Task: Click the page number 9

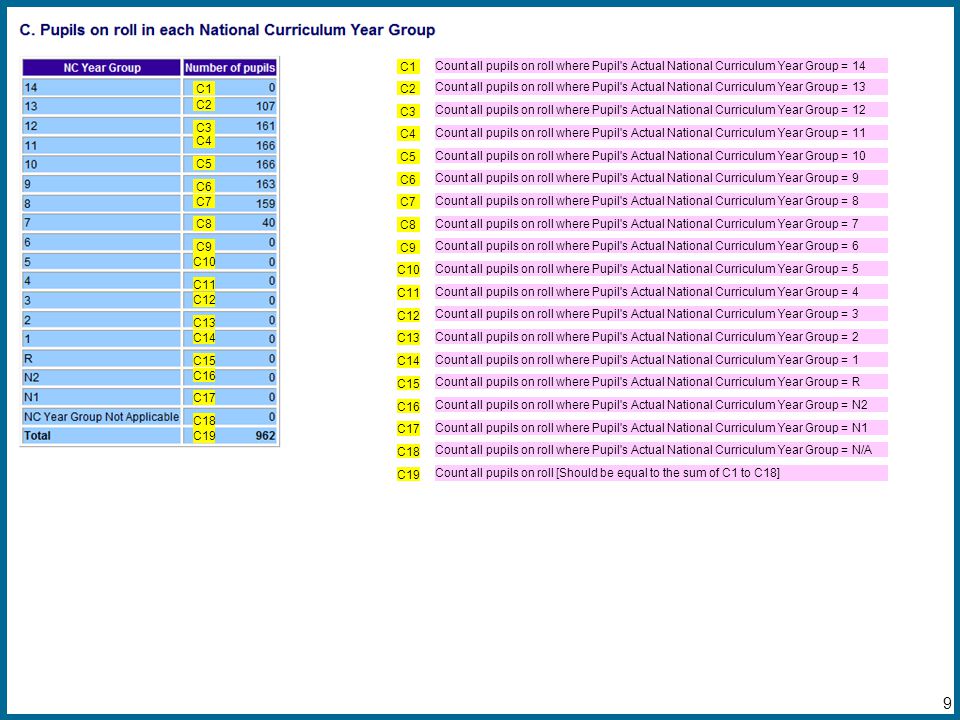Action: (947, 703)
